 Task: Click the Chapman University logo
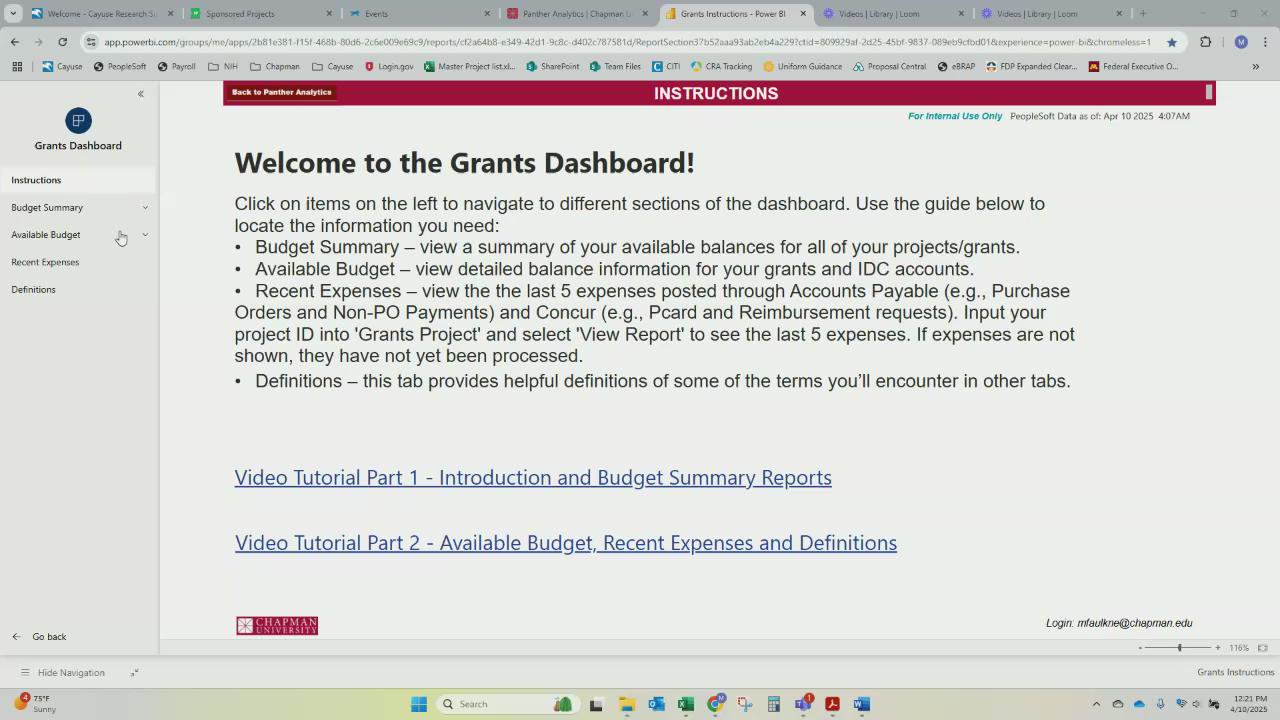click(x=277, y=626)
